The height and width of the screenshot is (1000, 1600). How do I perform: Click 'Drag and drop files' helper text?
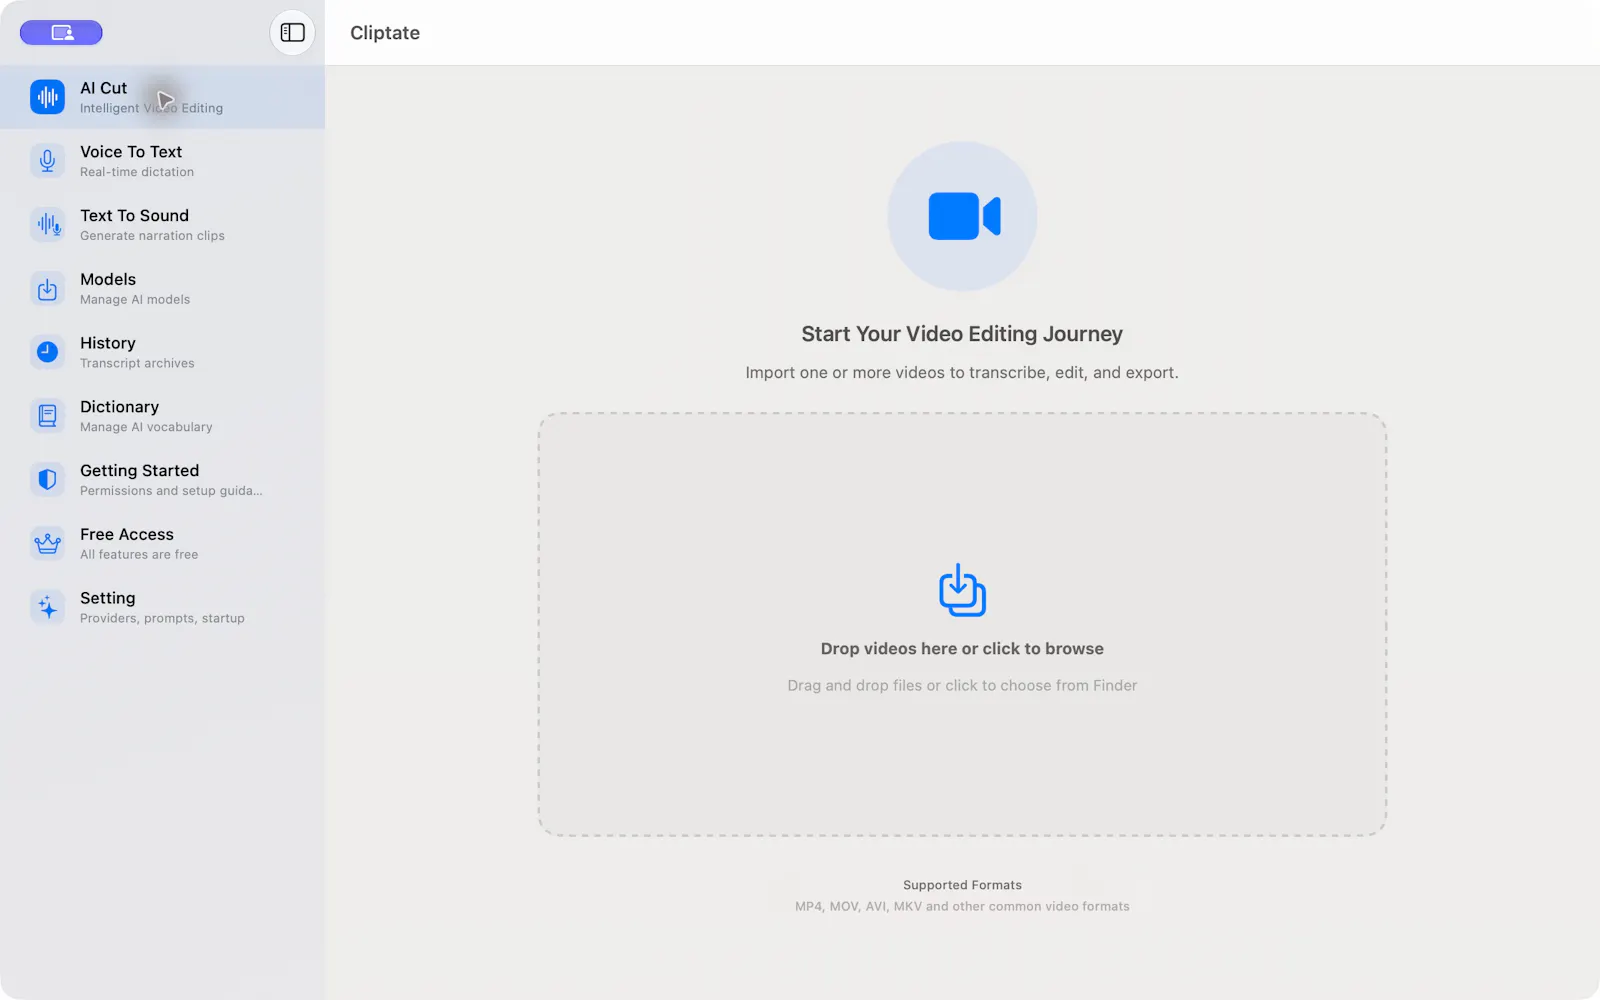point(962,686)
